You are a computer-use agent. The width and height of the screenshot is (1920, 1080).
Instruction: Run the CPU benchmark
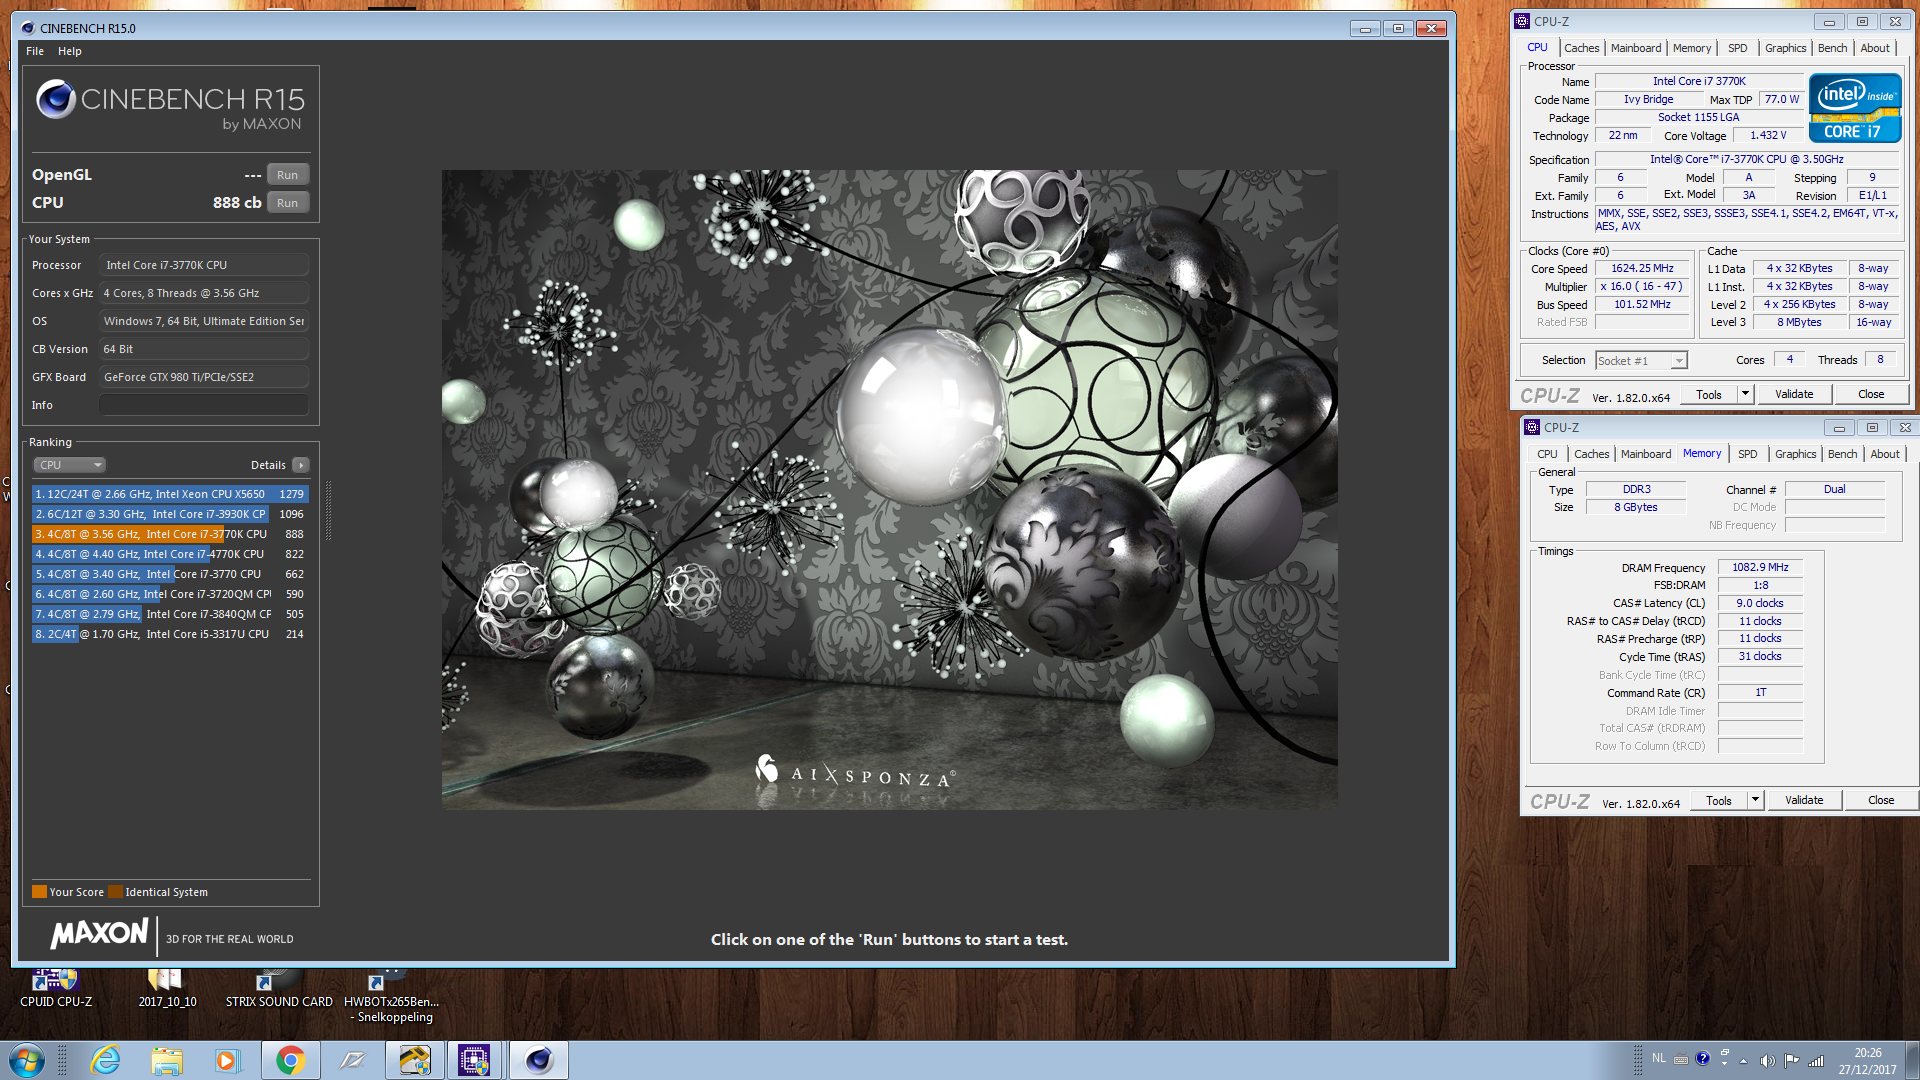tap(288, 203)
